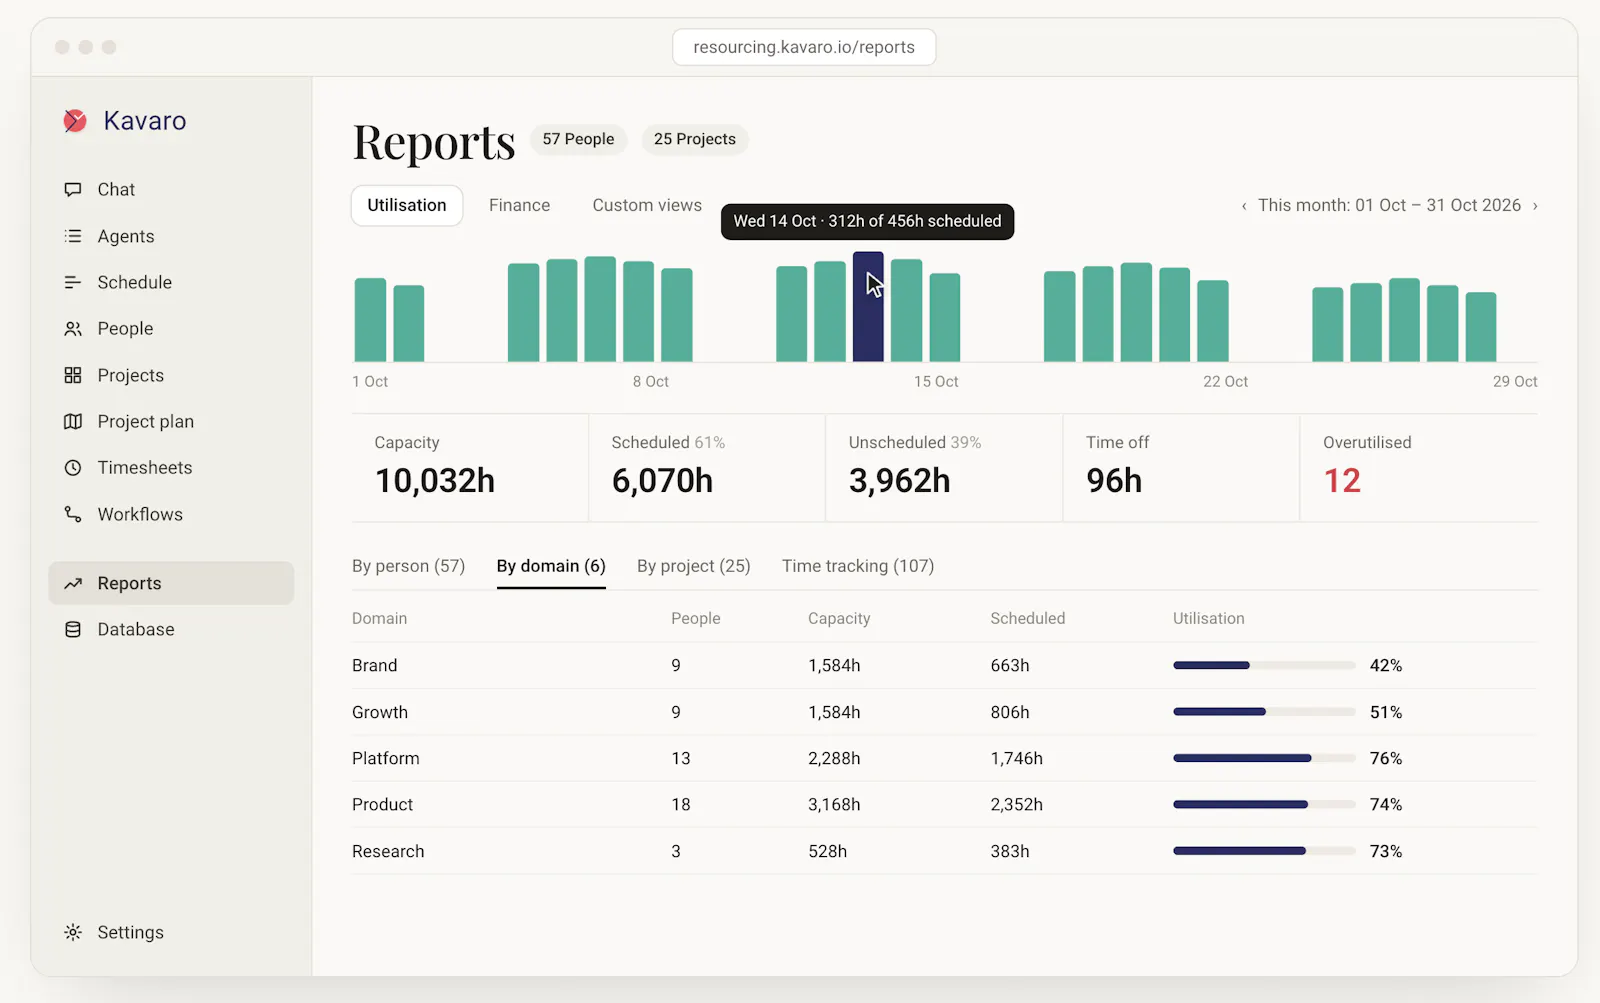
Task: Open Chat via speech bubble icon
Action: coord(73,189)
